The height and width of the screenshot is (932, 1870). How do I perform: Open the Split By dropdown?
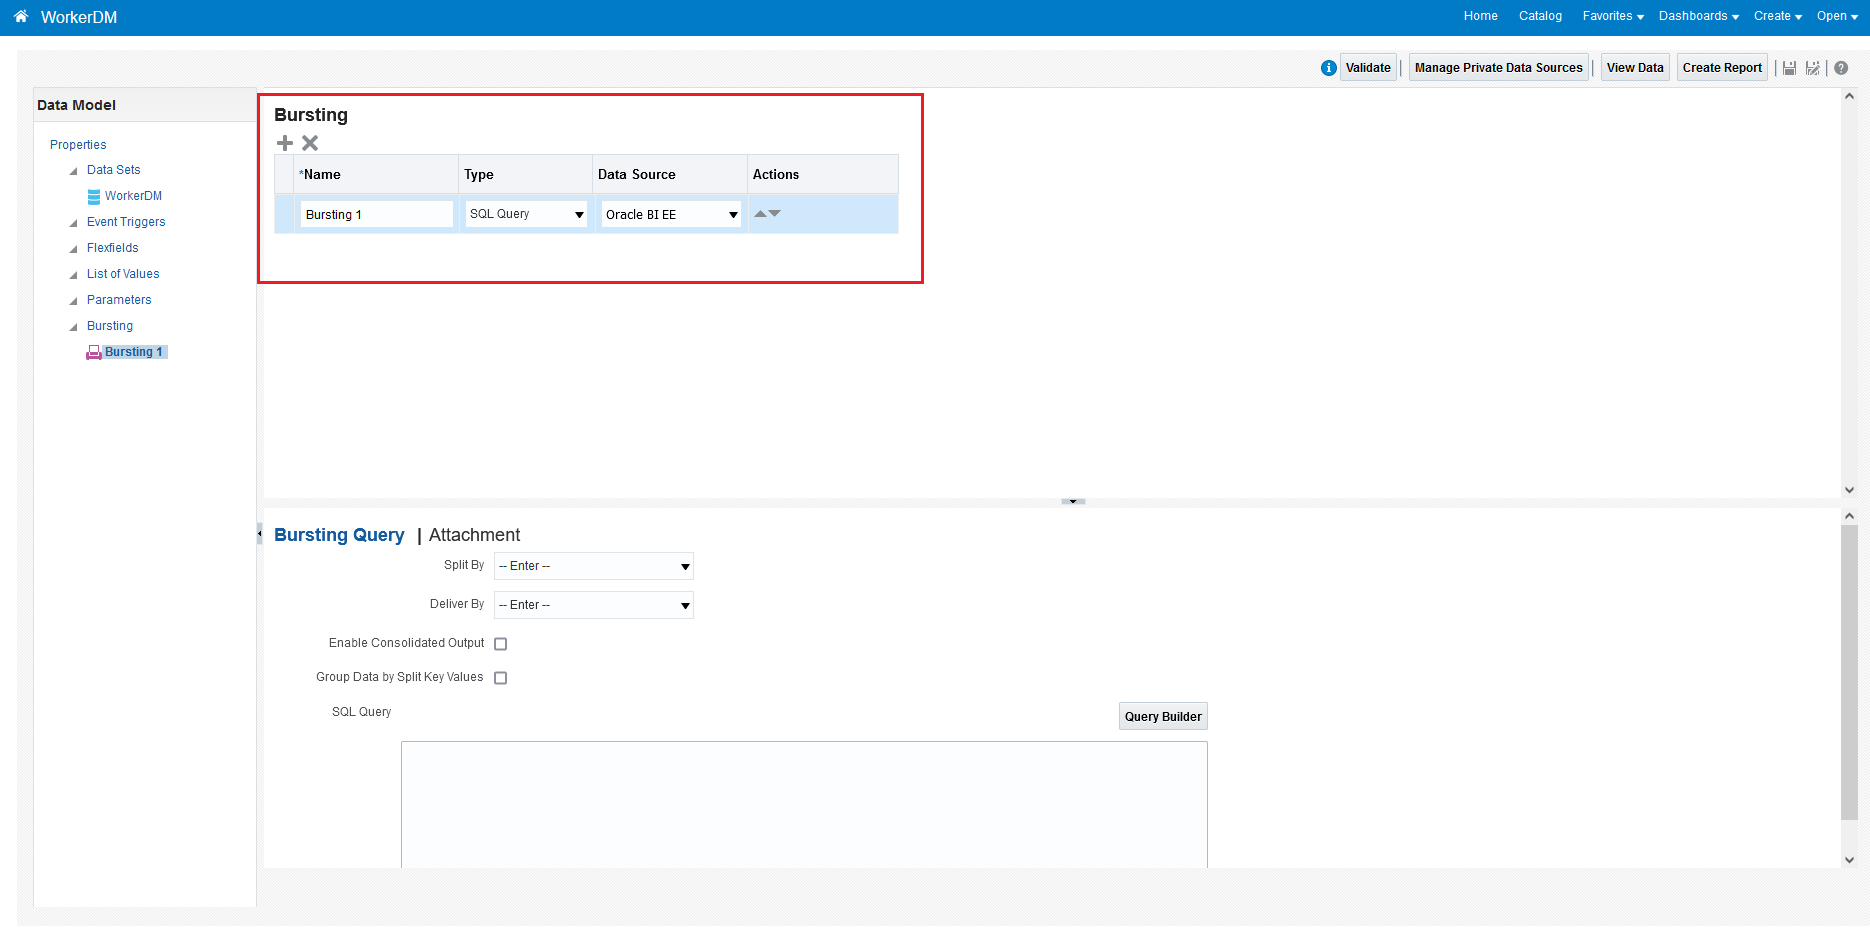point(683,566)
